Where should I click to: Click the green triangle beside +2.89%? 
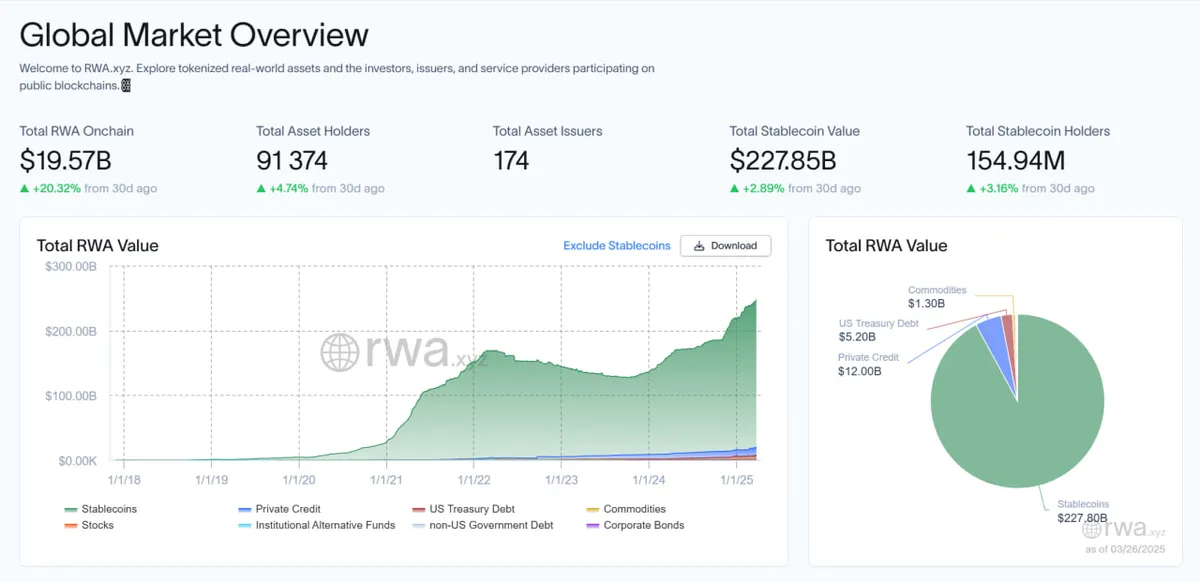(x=735, y=188)
